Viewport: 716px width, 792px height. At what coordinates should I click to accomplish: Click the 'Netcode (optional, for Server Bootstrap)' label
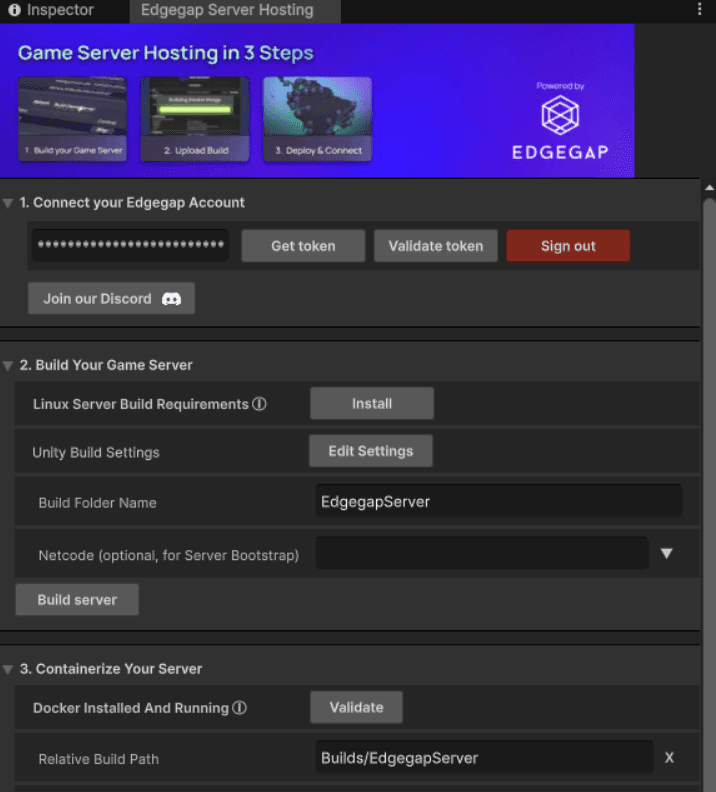(x=169, y=555)
